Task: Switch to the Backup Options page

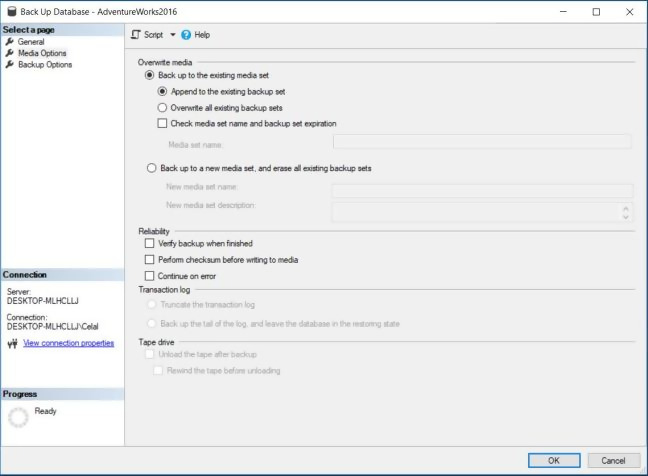Action: point(45,64)
